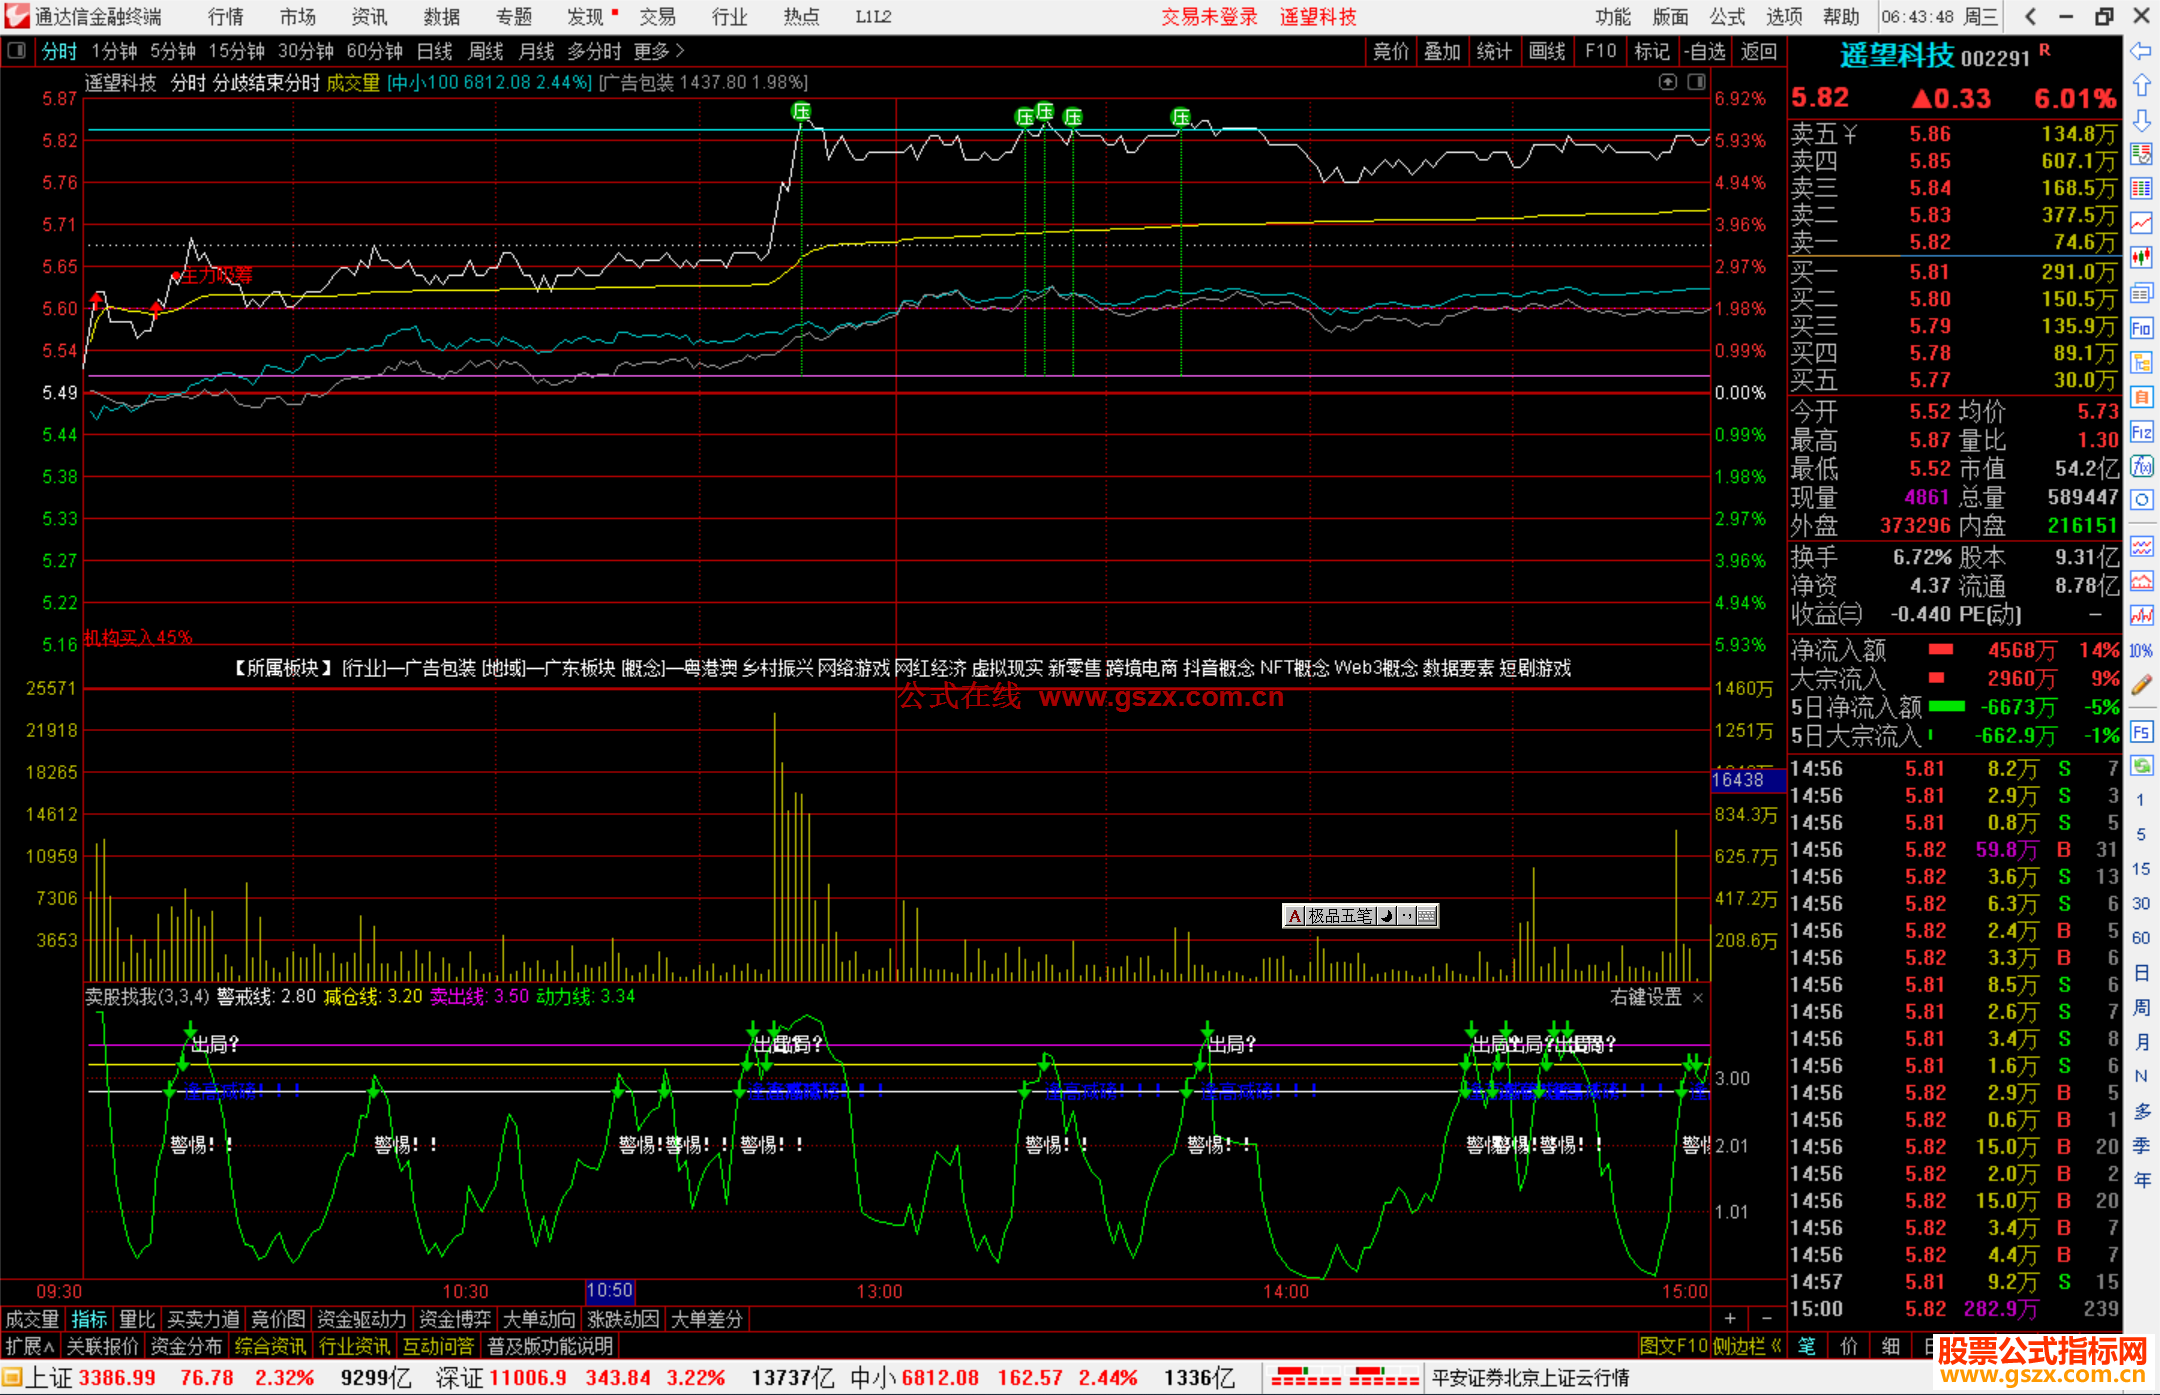2160x1395 pixels.
Task: Click the minus button to remove a pane
Action: point(1766,1319)
